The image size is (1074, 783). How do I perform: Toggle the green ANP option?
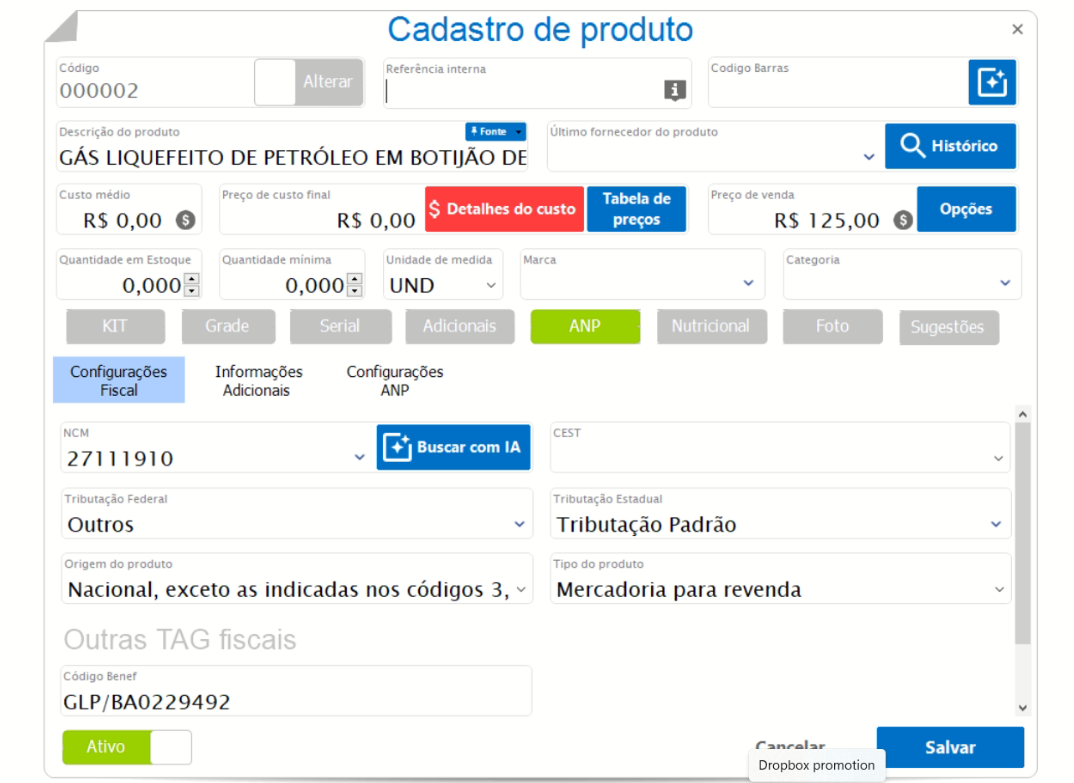click(585, 326)
